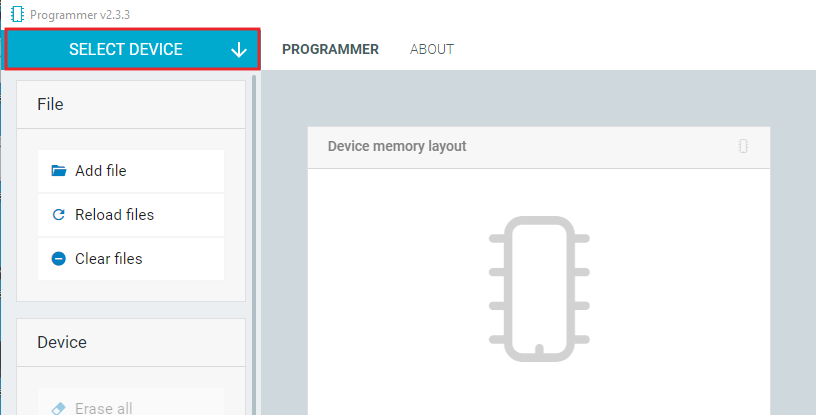Choose the Add file text label
The image size is (816, 415).
point(101,171)
